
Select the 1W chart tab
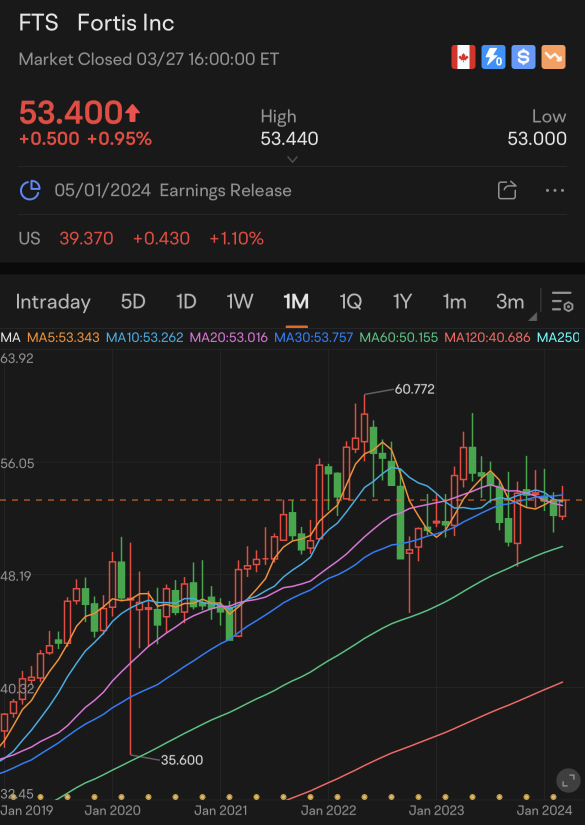pyautogui.click(x=240, y=302)
